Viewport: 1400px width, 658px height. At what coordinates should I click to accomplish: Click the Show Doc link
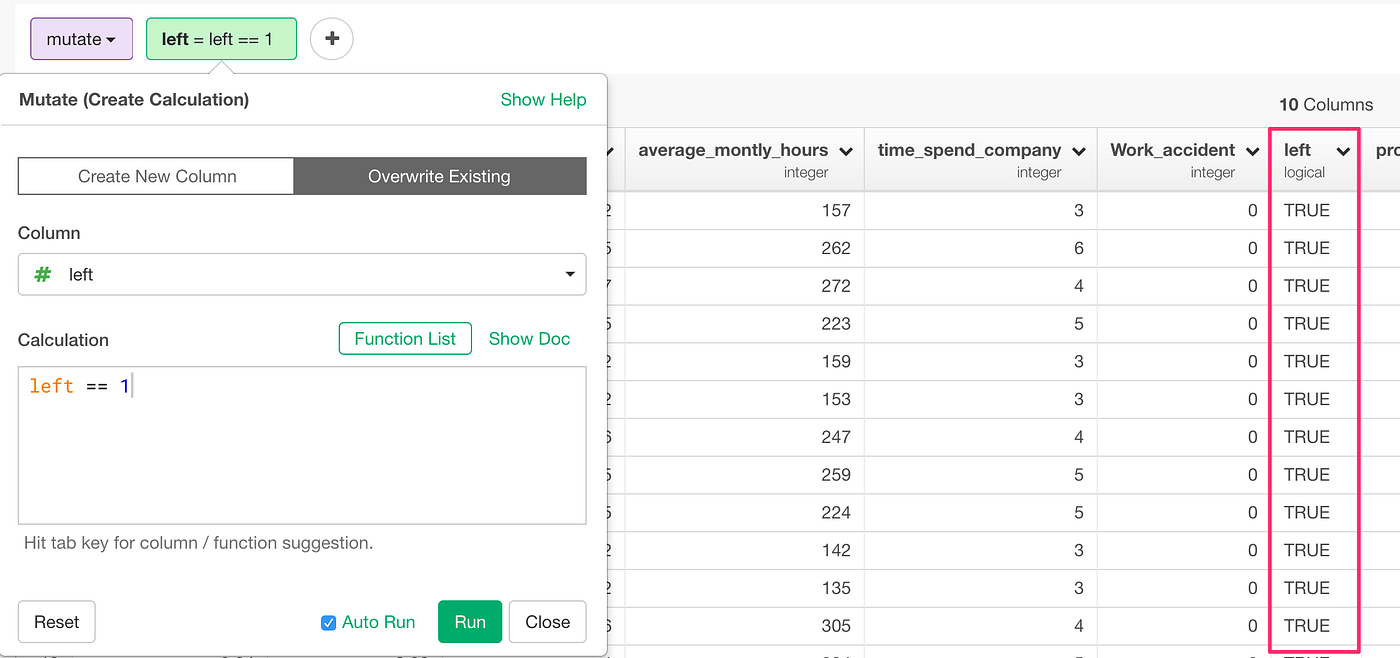click(529, 338)
